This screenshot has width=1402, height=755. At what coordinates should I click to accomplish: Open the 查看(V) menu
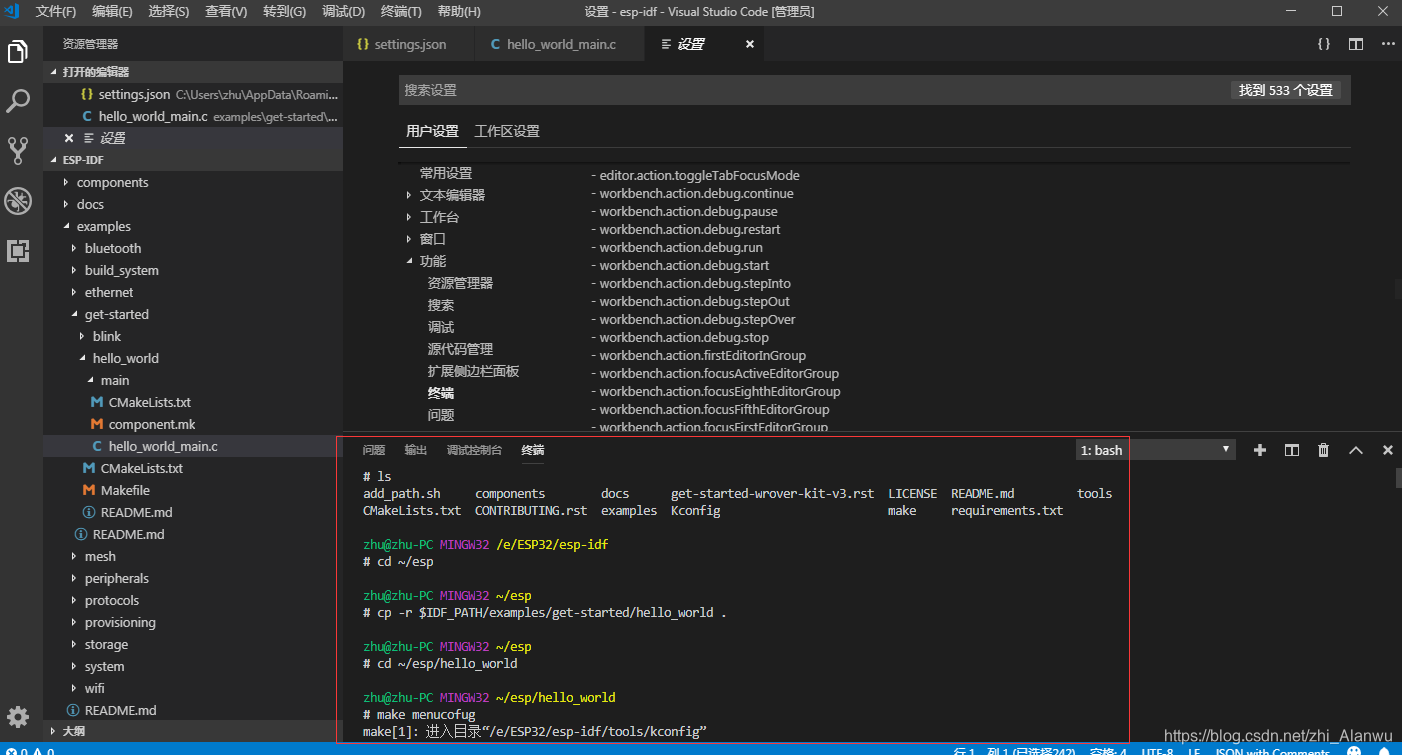[226, 11]
